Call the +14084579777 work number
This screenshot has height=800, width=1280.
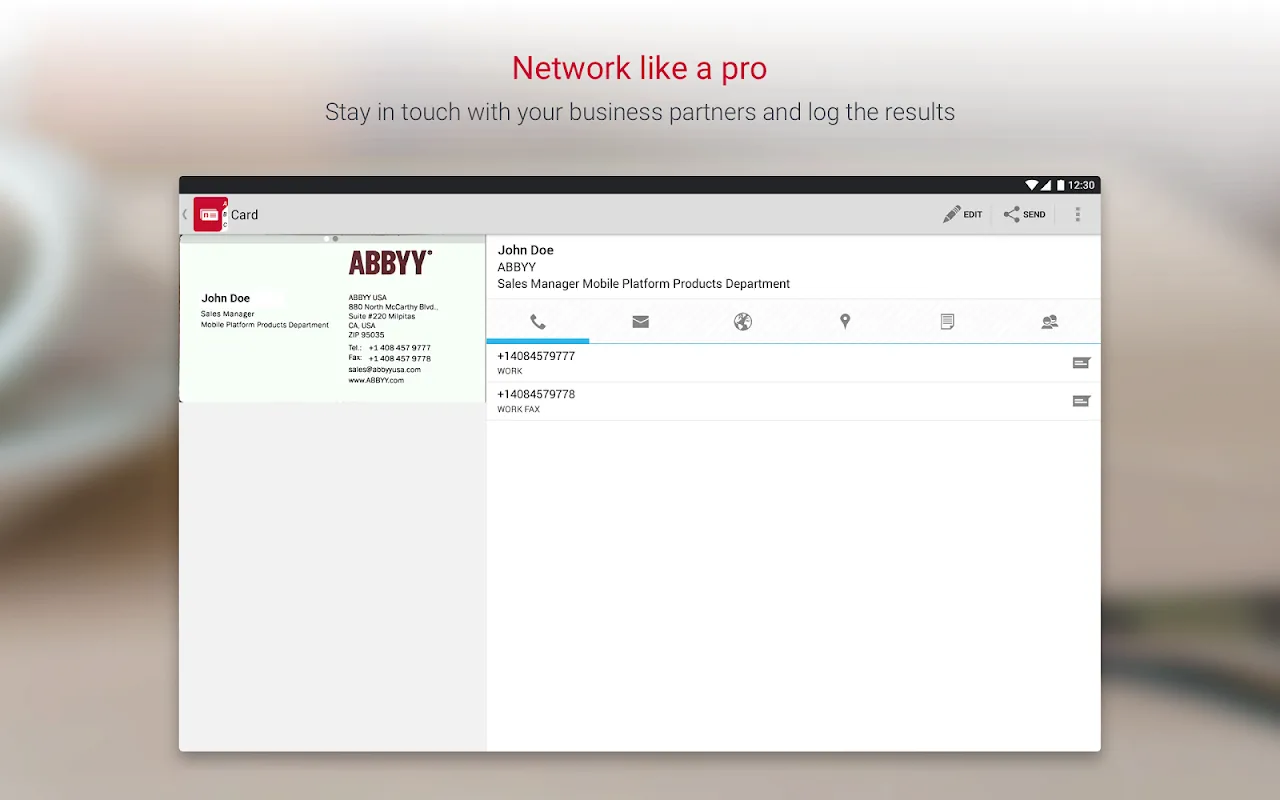coord(793,363)
